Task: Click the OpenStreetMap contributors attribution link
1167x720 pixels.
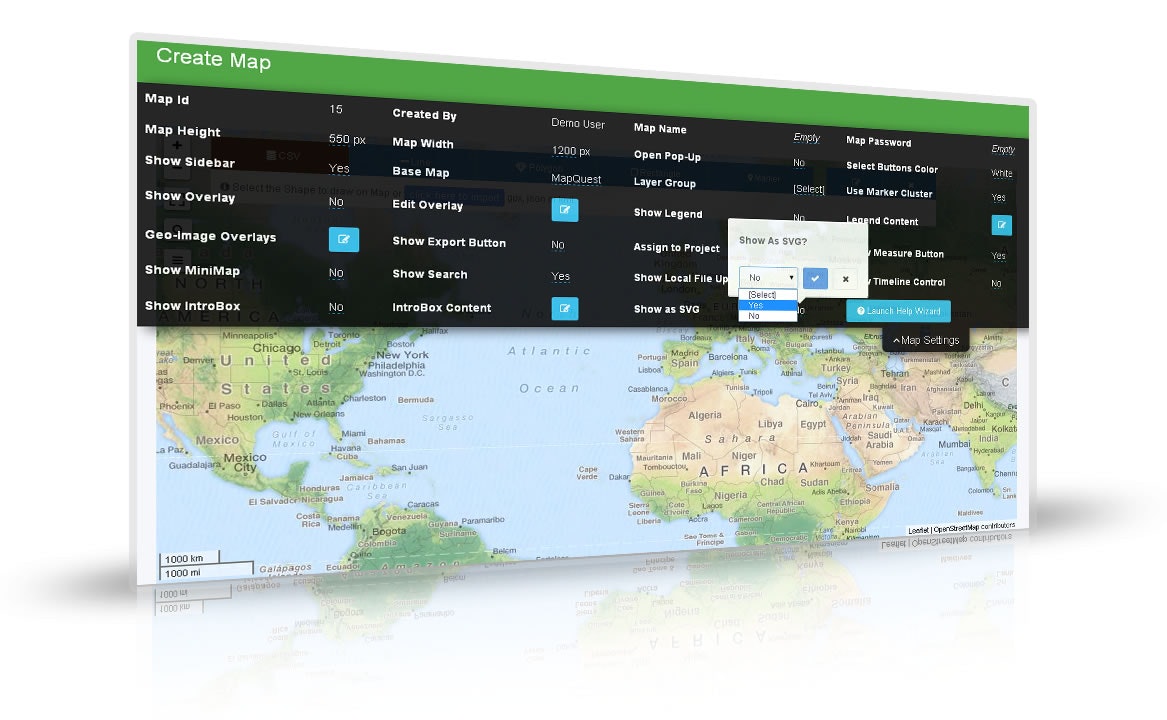Action: pyautogui.click(x=975, y=525)
